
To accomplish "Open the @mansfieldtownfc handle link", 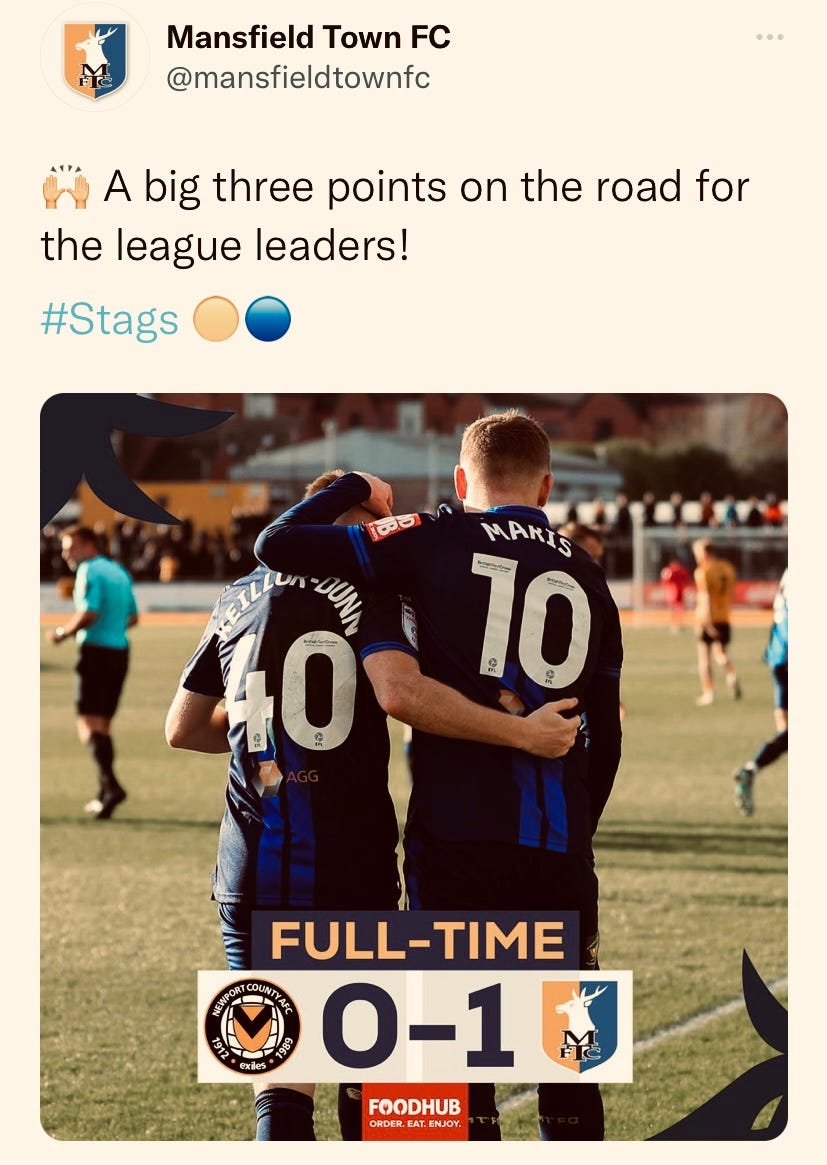I will [298, 78].
